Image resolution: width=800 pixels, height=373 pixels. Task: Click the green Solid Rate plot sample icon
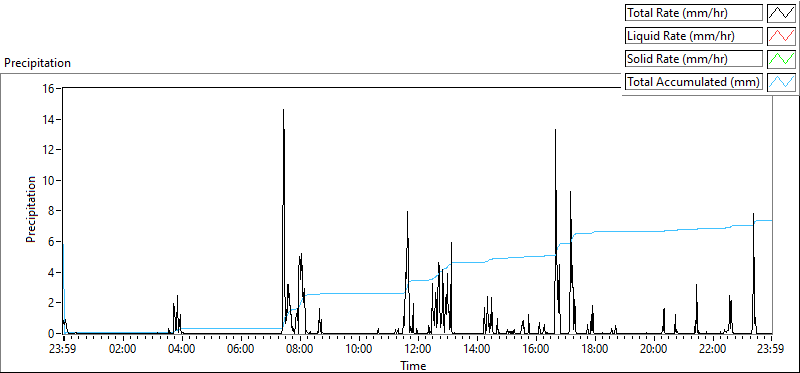782,59
